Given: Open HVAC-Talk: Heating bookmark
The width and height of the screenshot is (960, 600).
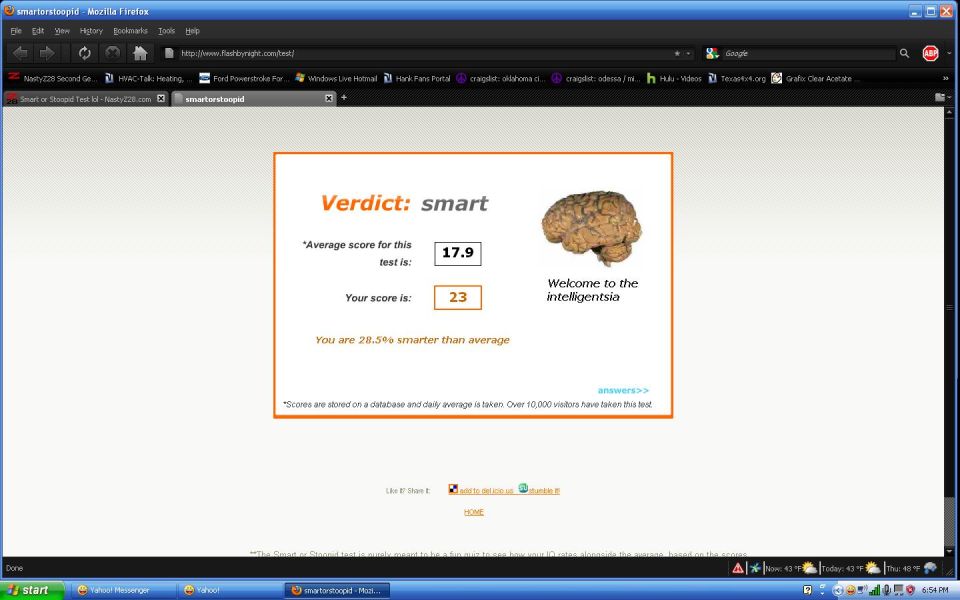Looking at the screenshot, I should point(148,78).
